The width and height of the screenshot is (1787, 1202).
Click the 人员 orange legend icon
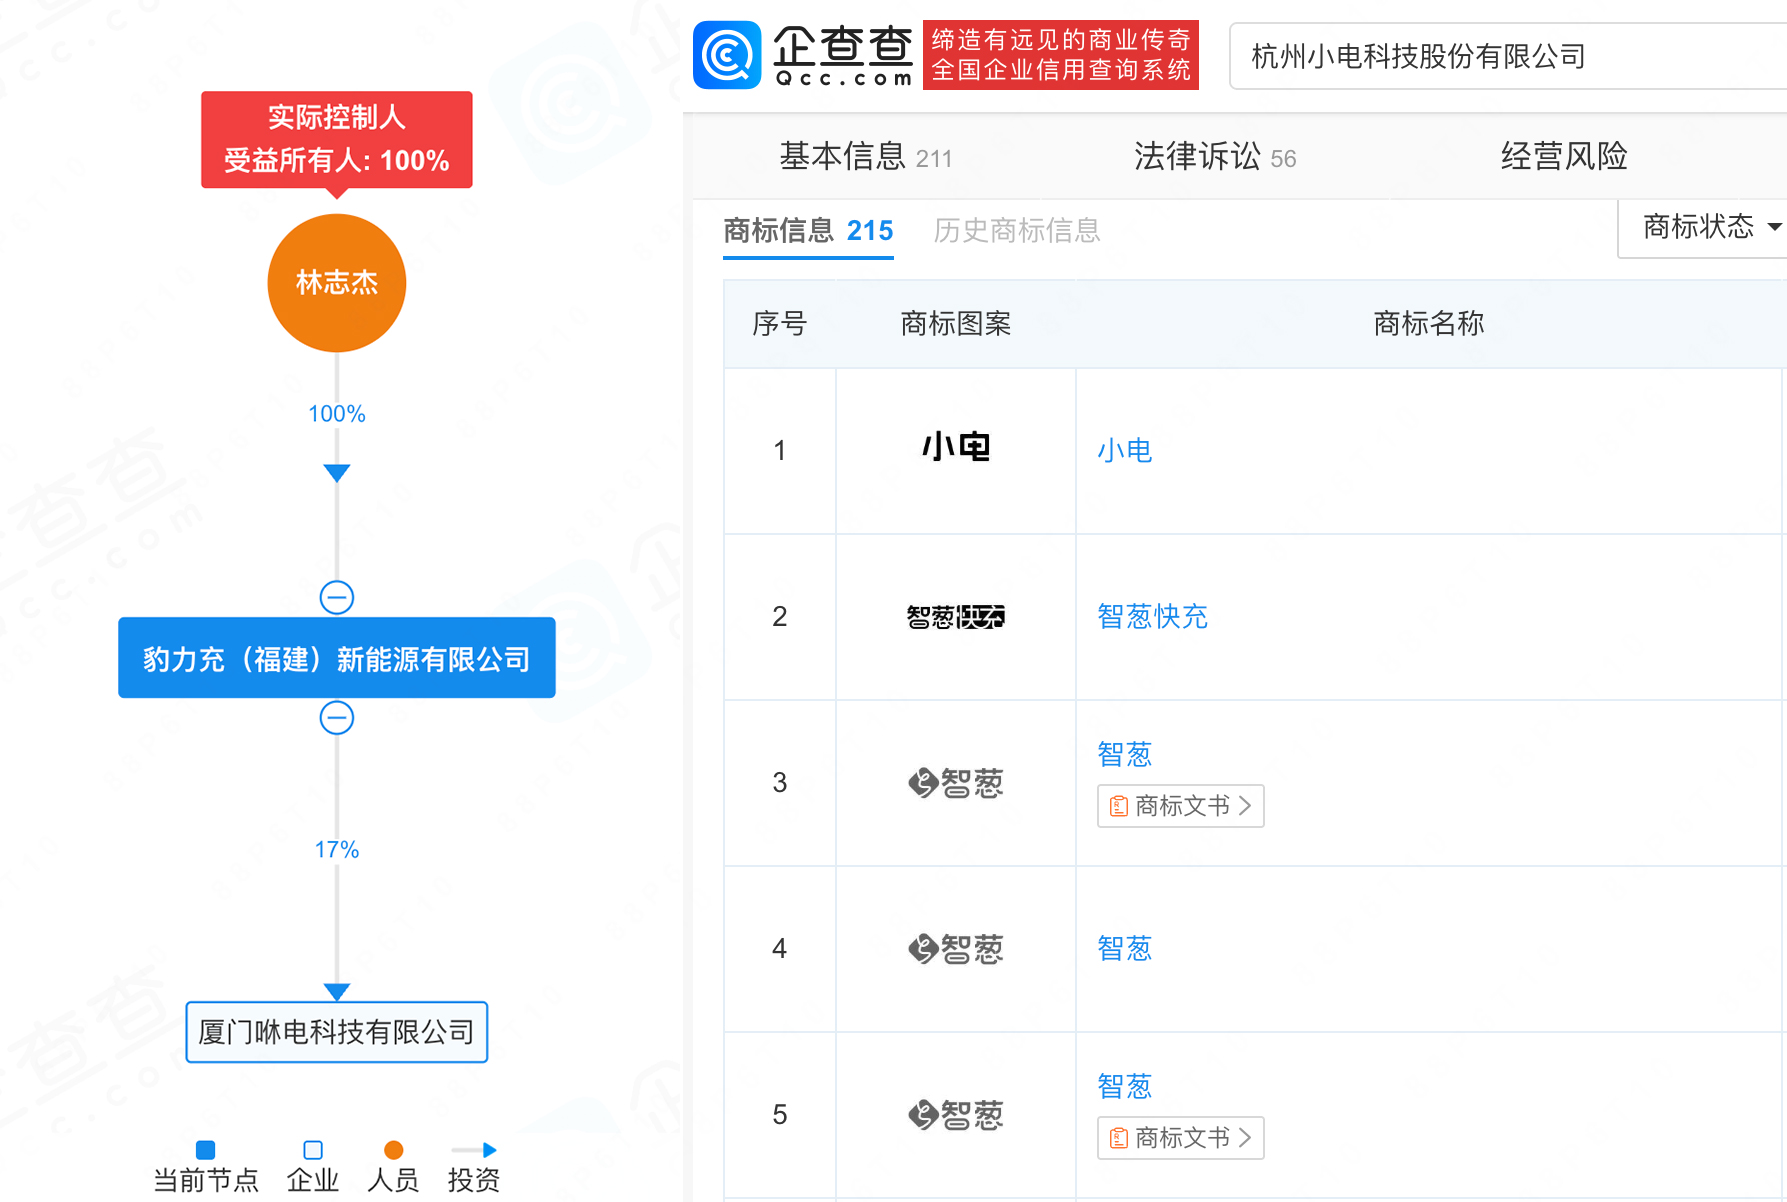click(x=394, y=1150)
